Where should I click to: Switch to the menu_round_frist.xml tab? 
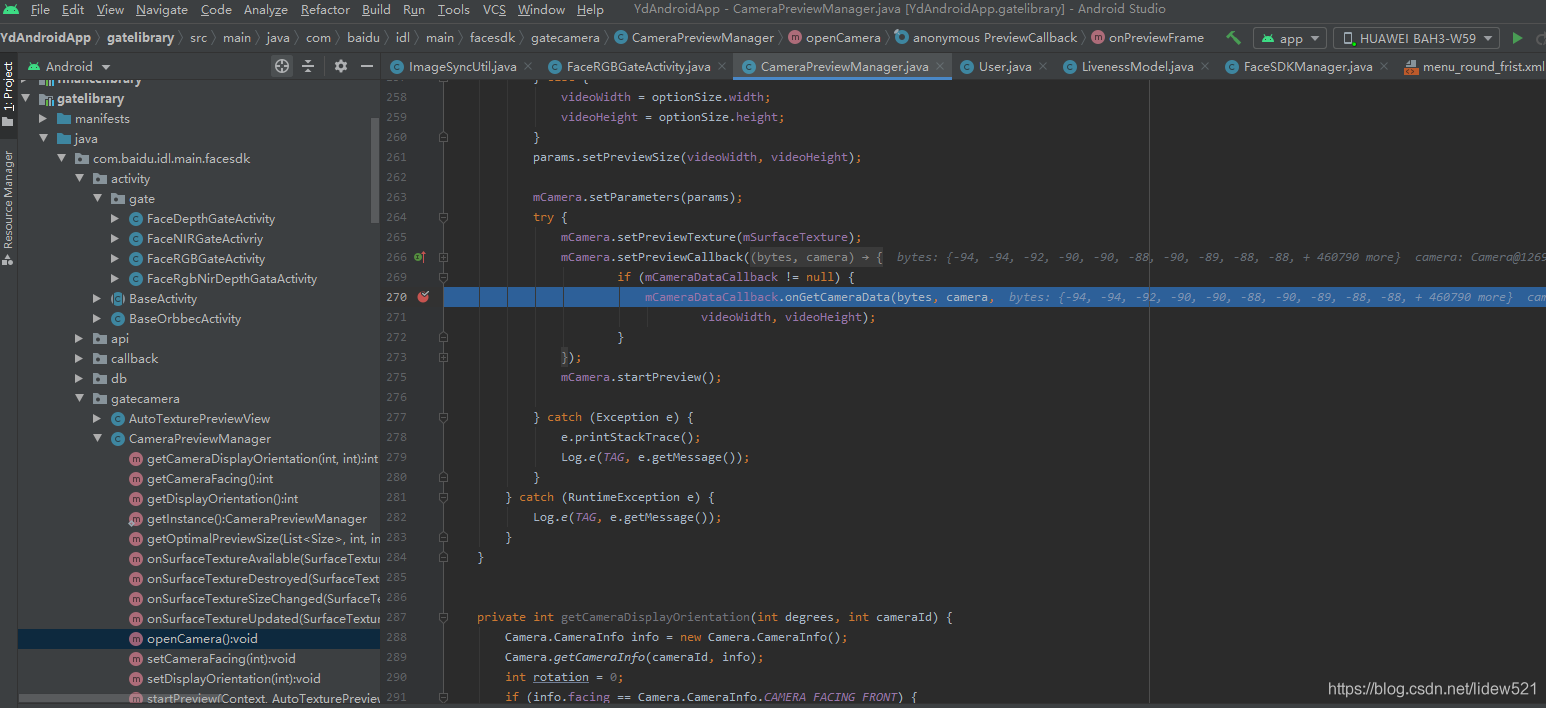pos(1475,67)
